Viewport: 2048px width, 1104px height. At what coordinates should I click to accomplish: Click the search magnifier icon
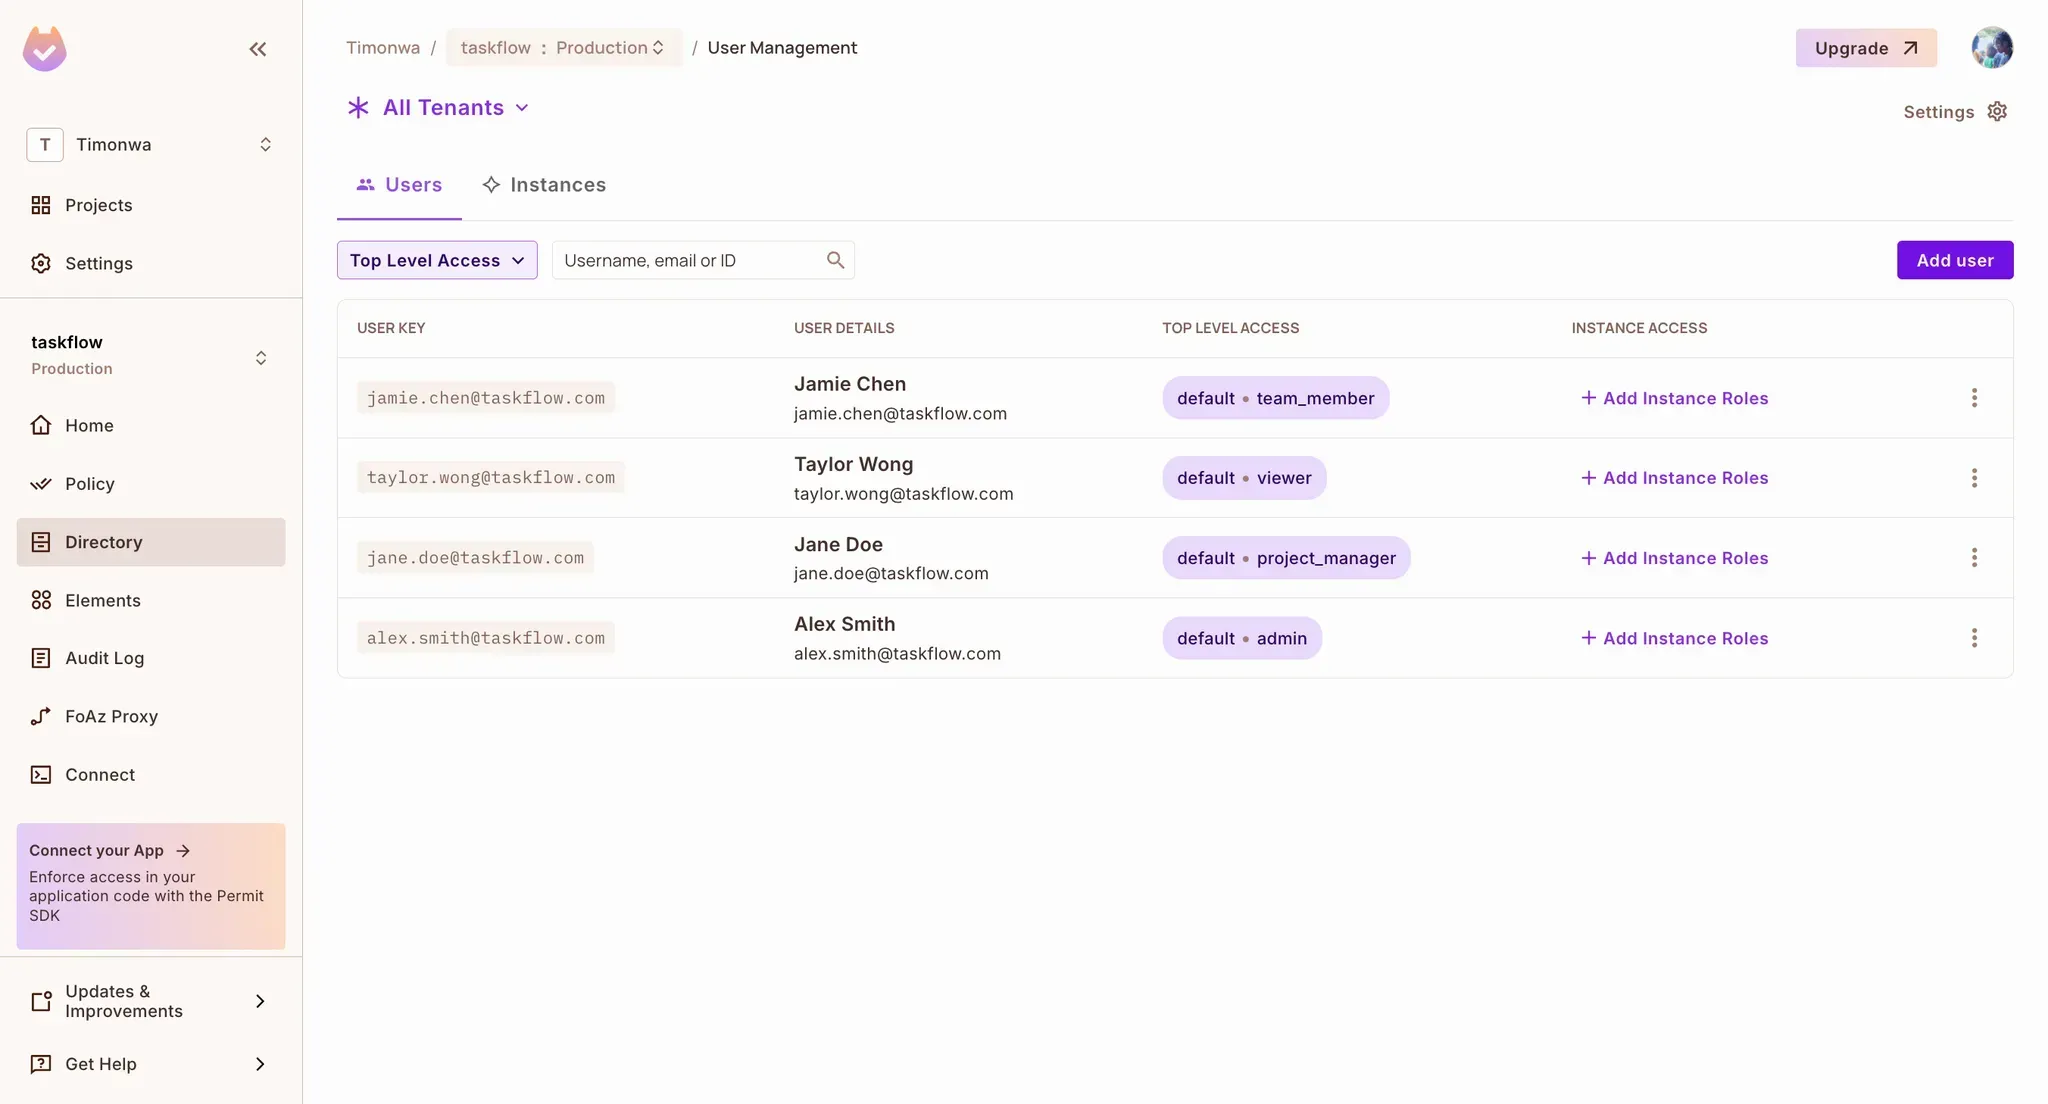point(835,260)
